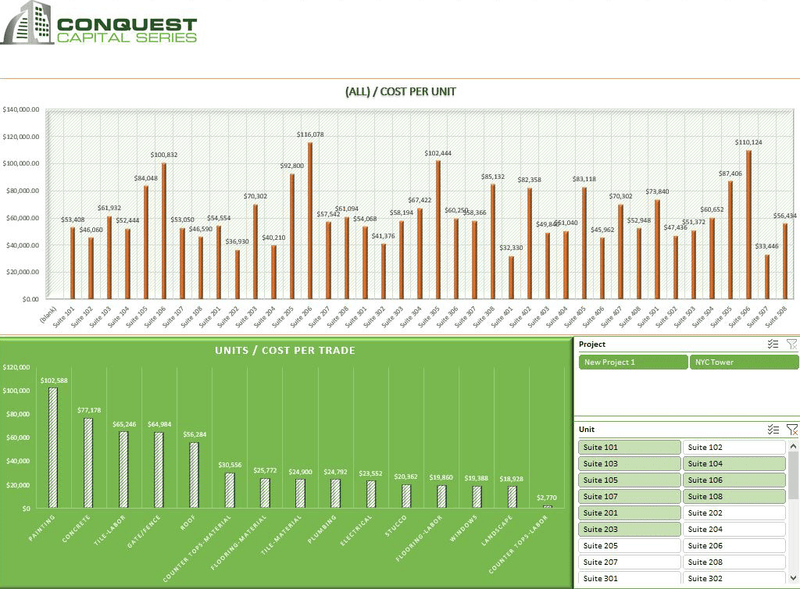Select Suite 206 in the Unit list
This screenshot has width=800, height=589.
pos(734,546)
